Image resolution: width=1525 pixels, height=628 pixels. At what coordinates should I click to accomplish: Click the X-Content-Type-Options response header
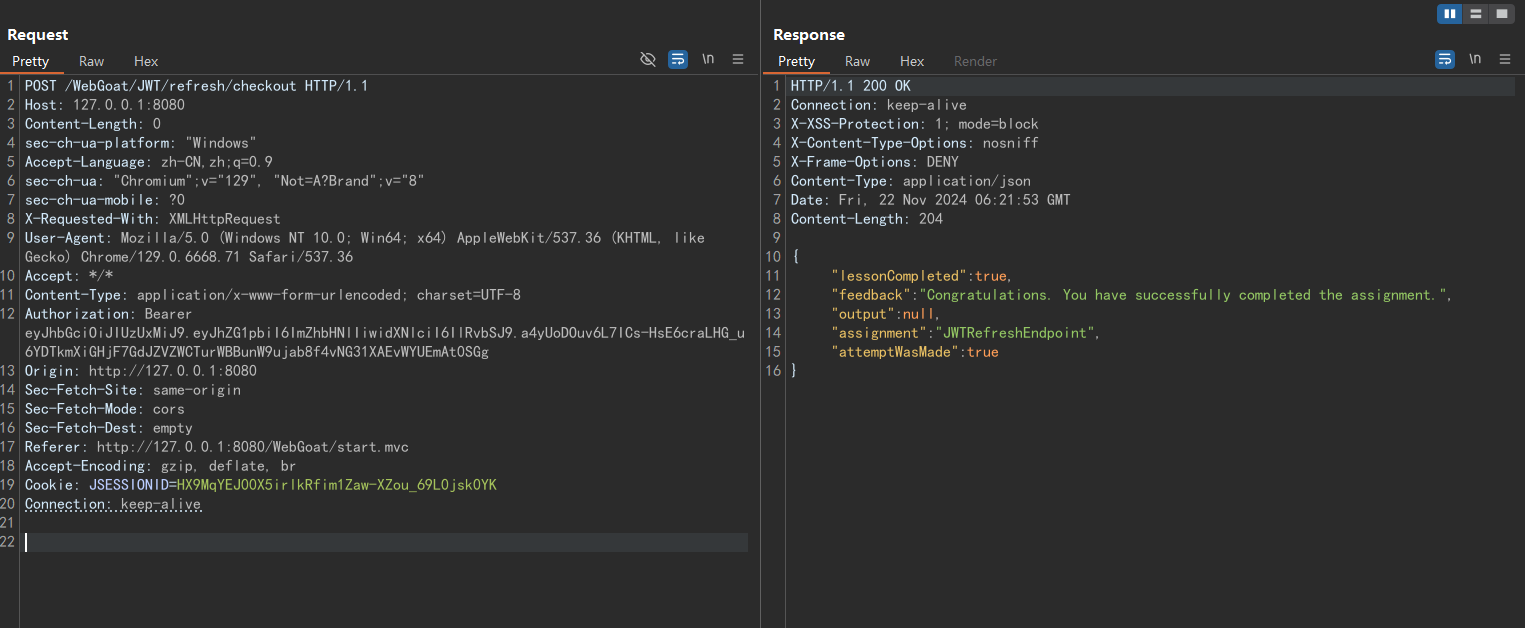point(915,143)
